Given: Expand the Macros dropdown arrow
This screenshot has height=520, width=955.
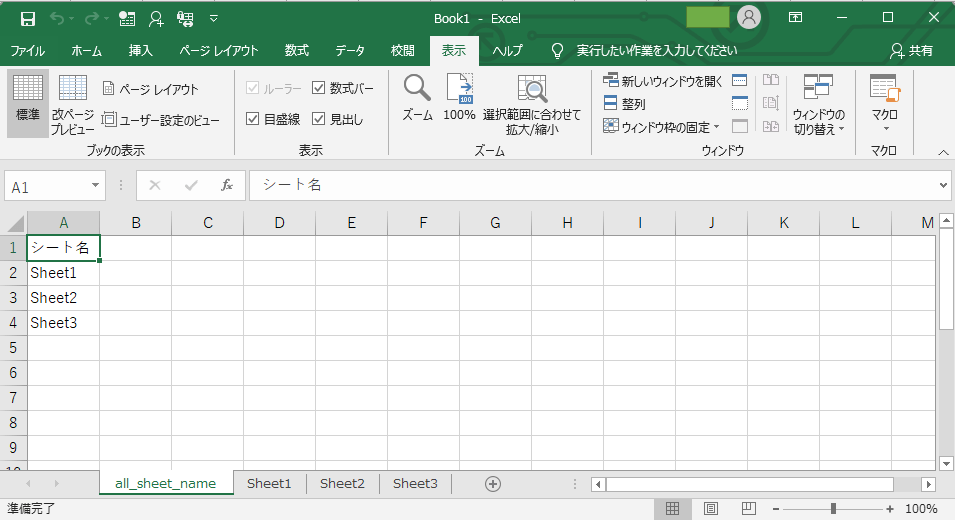Looking at the screenshot, I should click(884, 128).
